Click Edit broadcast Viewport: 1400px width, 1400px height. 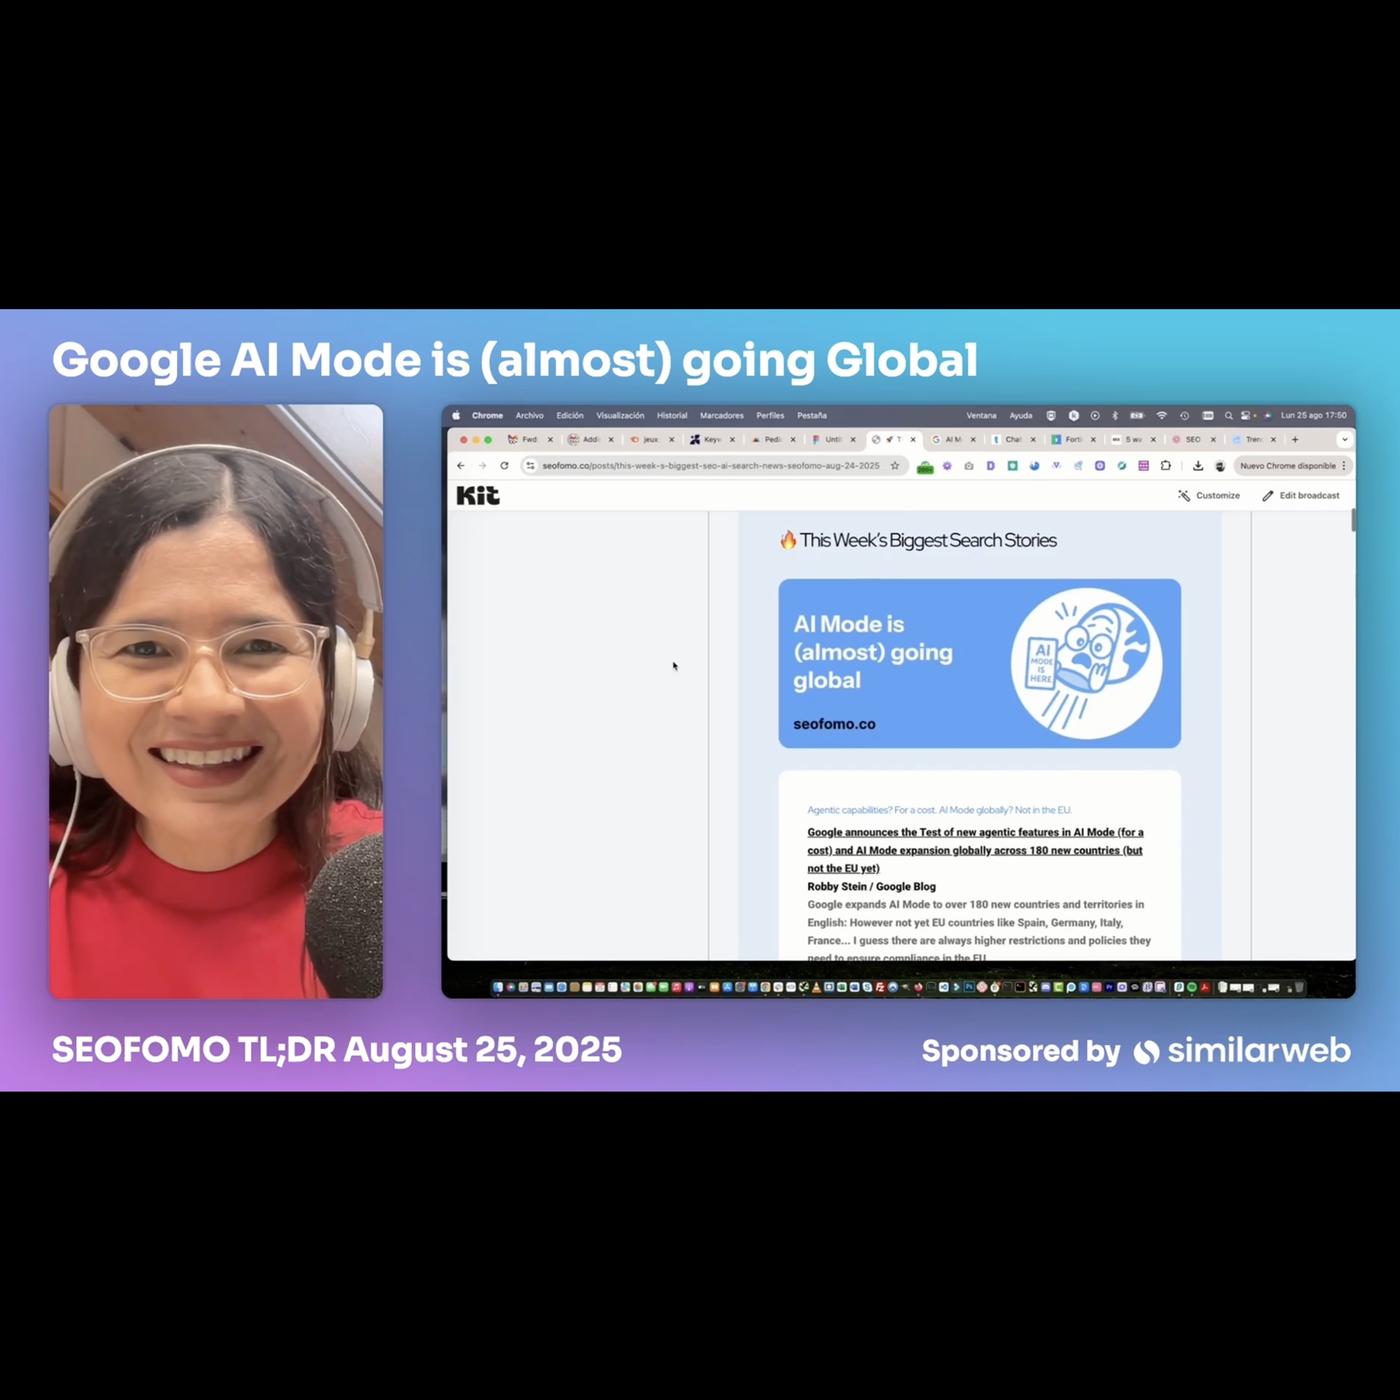pyautogui.click(x=1301, y=496)
